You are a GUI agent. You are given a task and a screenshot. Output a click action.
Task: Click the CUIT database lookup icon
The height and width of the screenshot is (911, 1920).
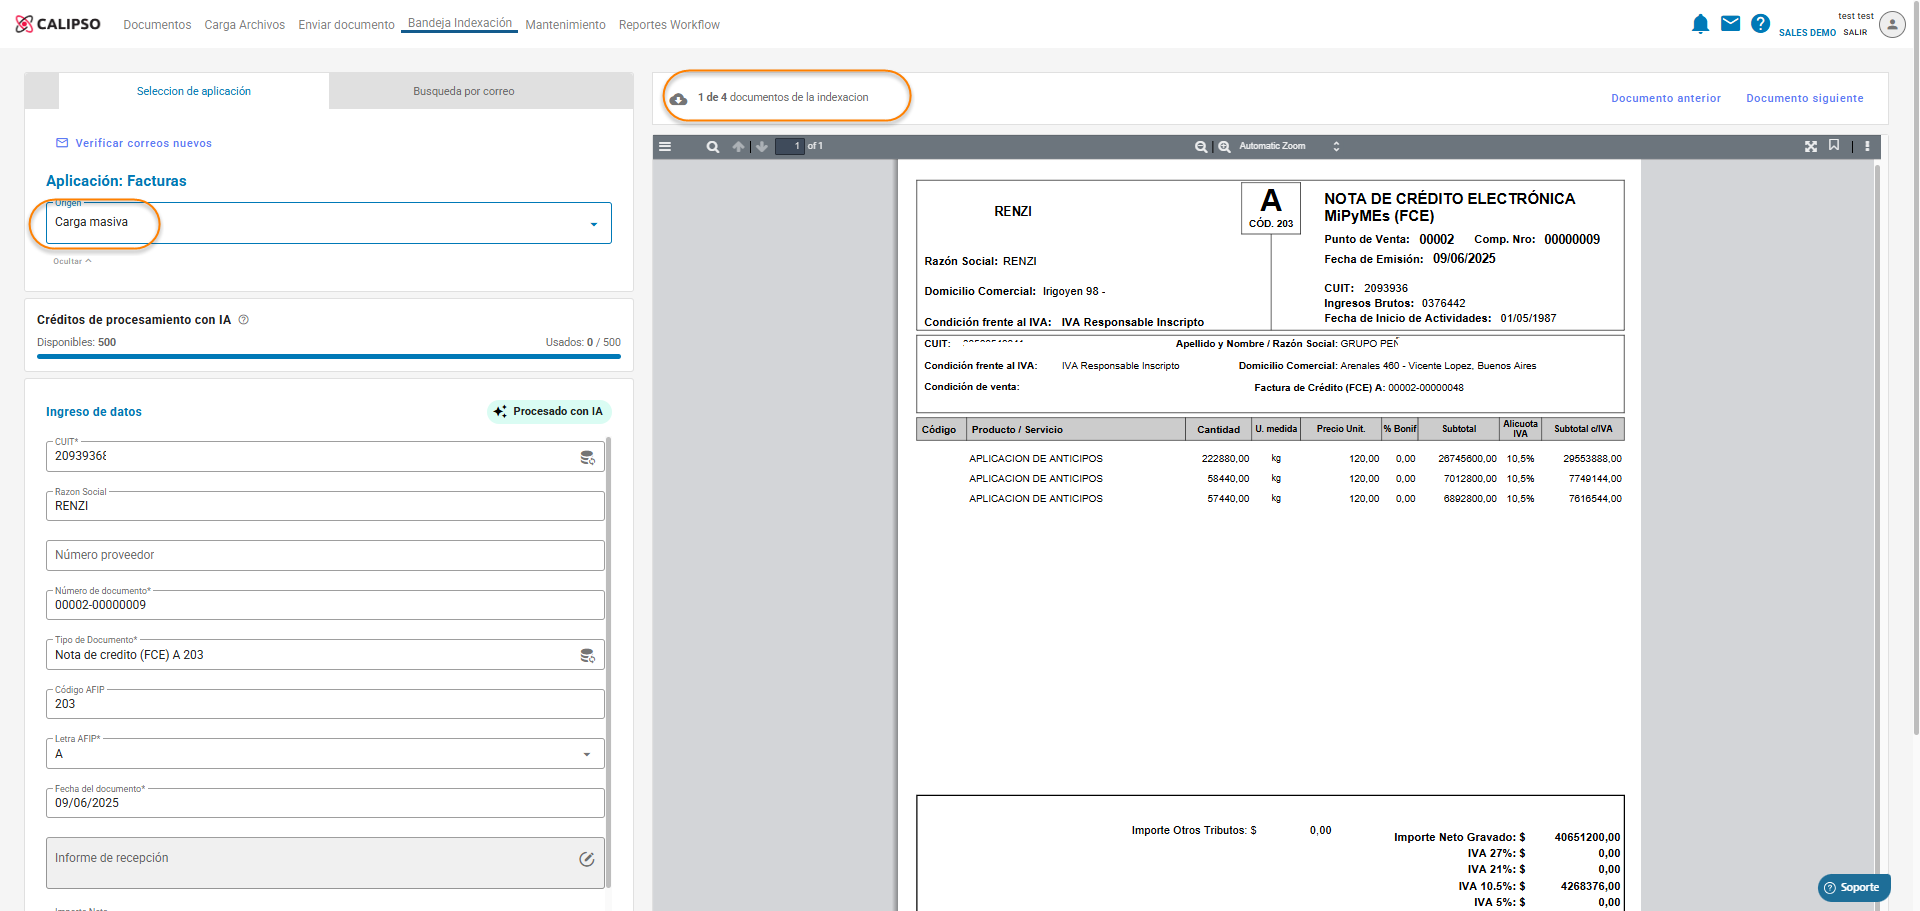(588, 457)
